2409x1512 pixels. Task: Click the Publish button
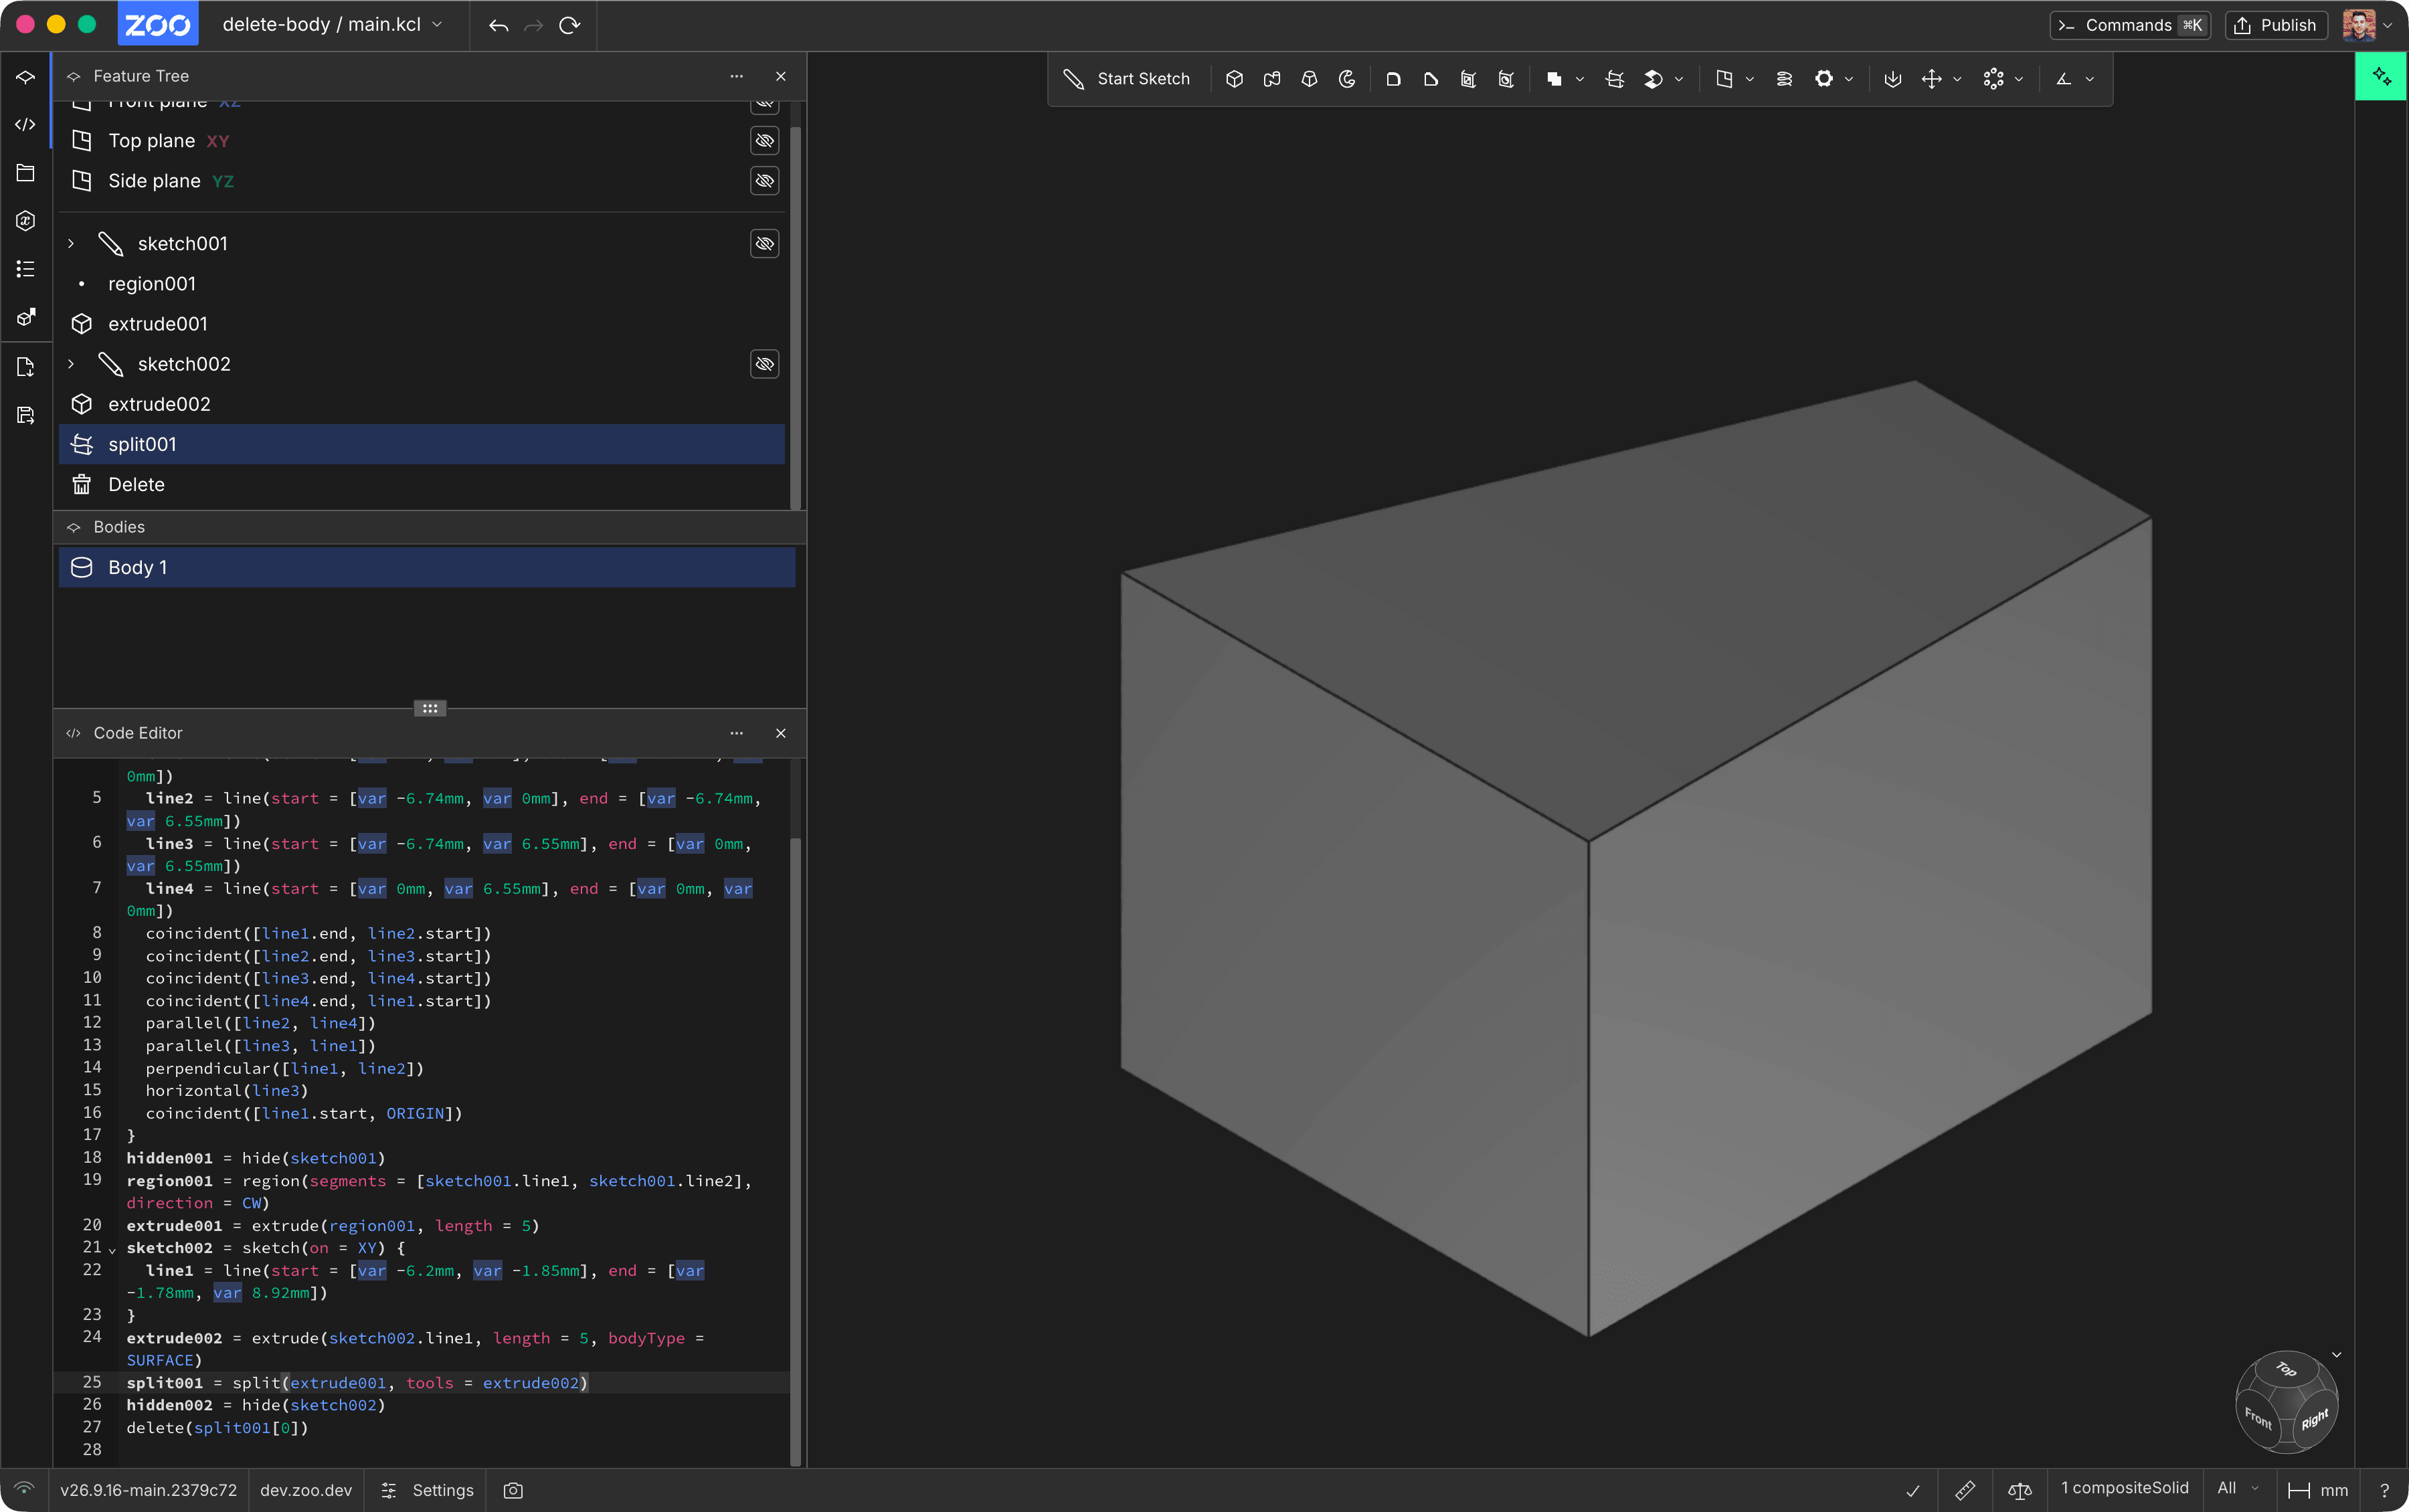pos(2276,25)
